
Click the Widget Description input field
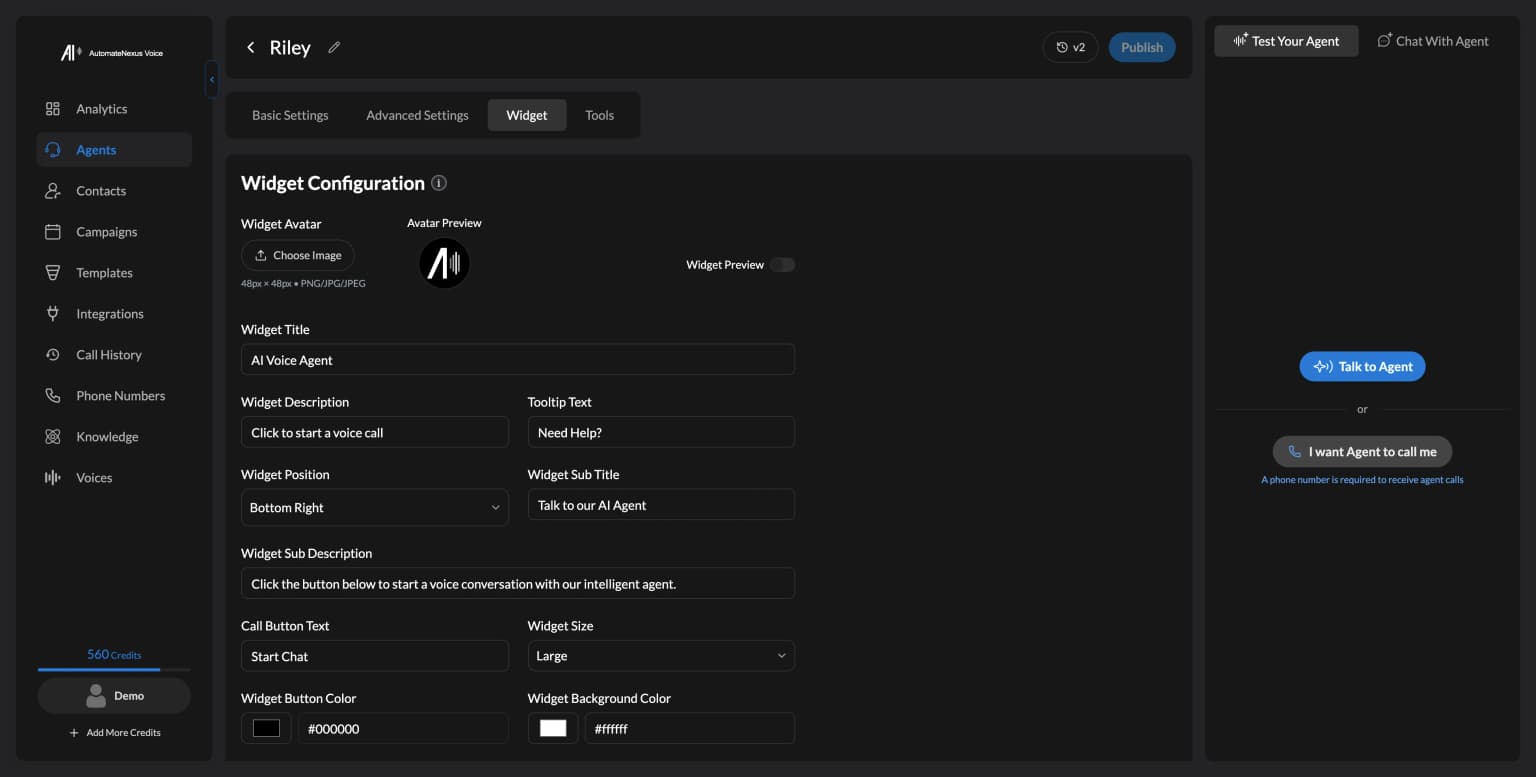coord(375,432)
